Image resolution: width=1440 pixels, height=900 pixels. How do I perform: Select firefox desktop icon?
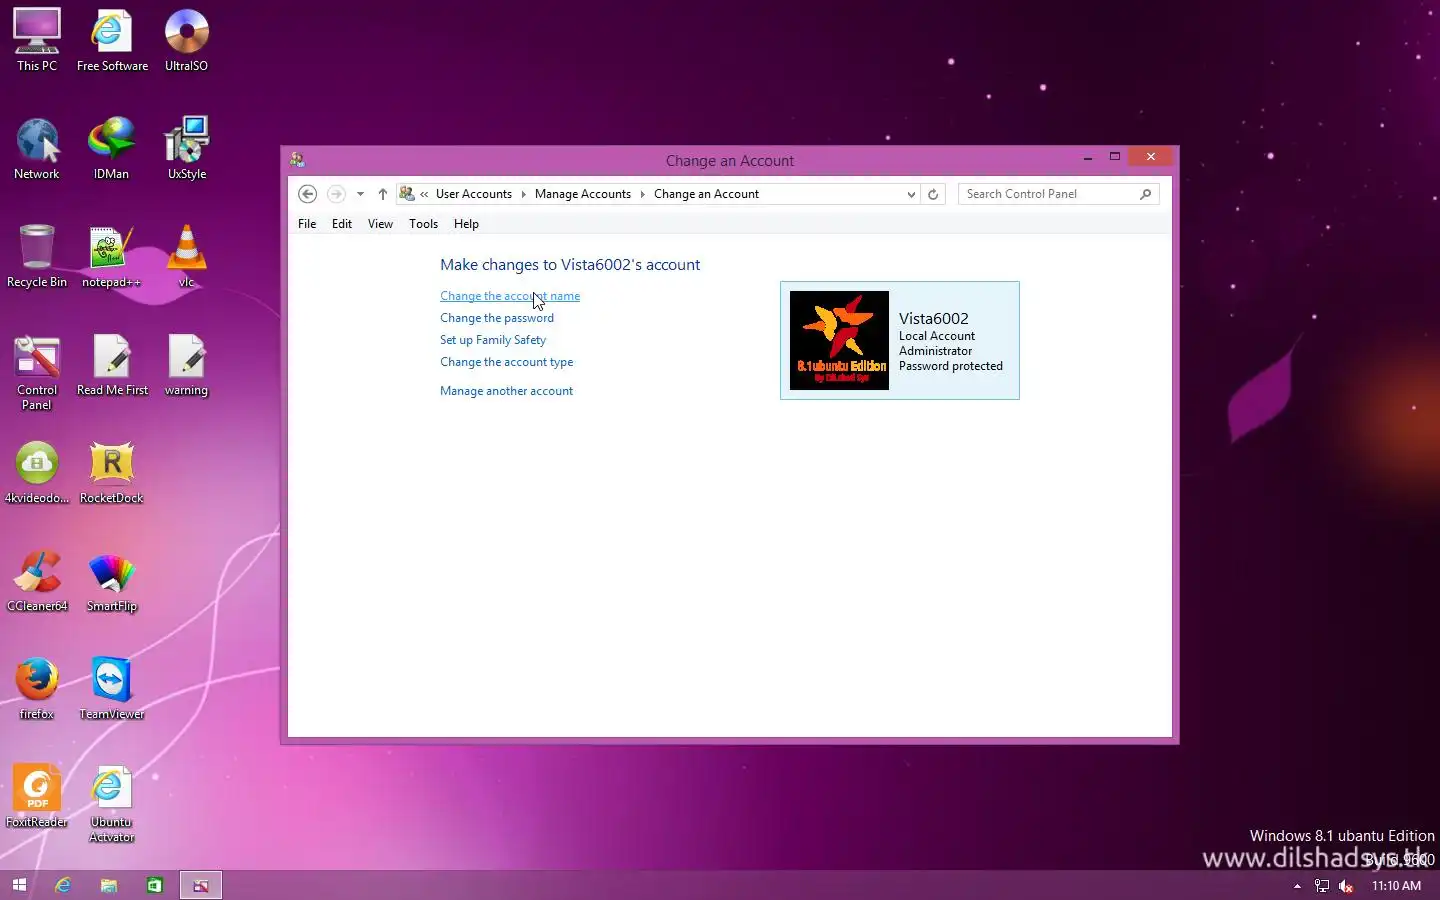pos(37,689)
